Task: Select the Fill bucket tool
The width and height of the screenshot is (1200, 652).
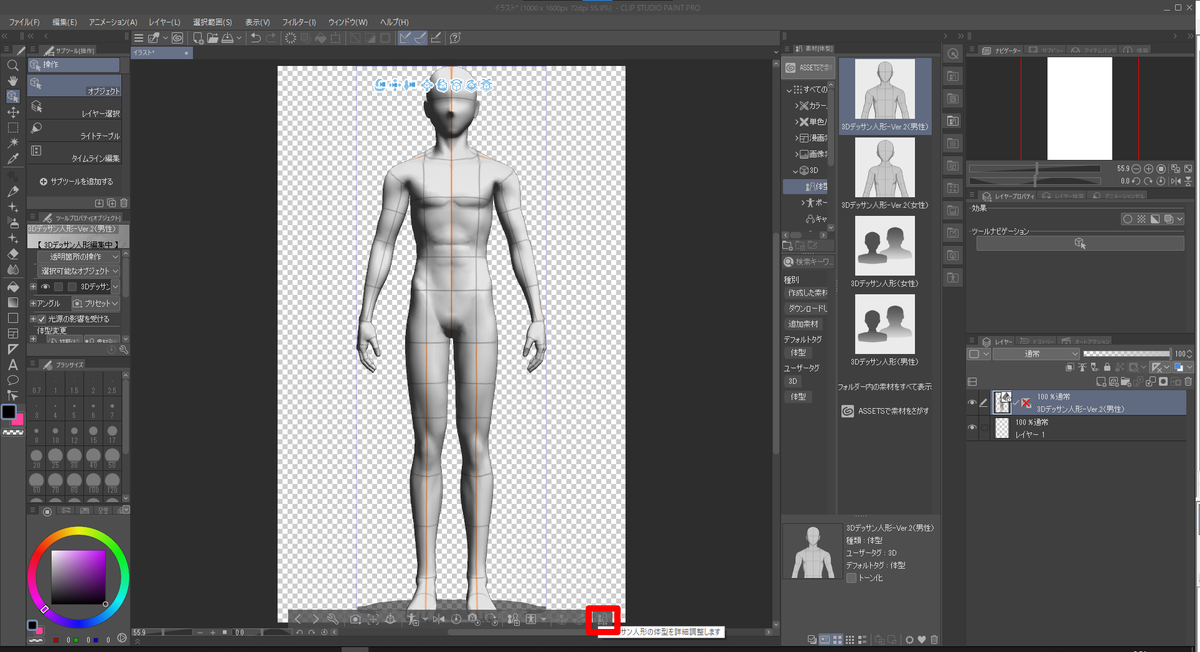Action: coord(13,286)
